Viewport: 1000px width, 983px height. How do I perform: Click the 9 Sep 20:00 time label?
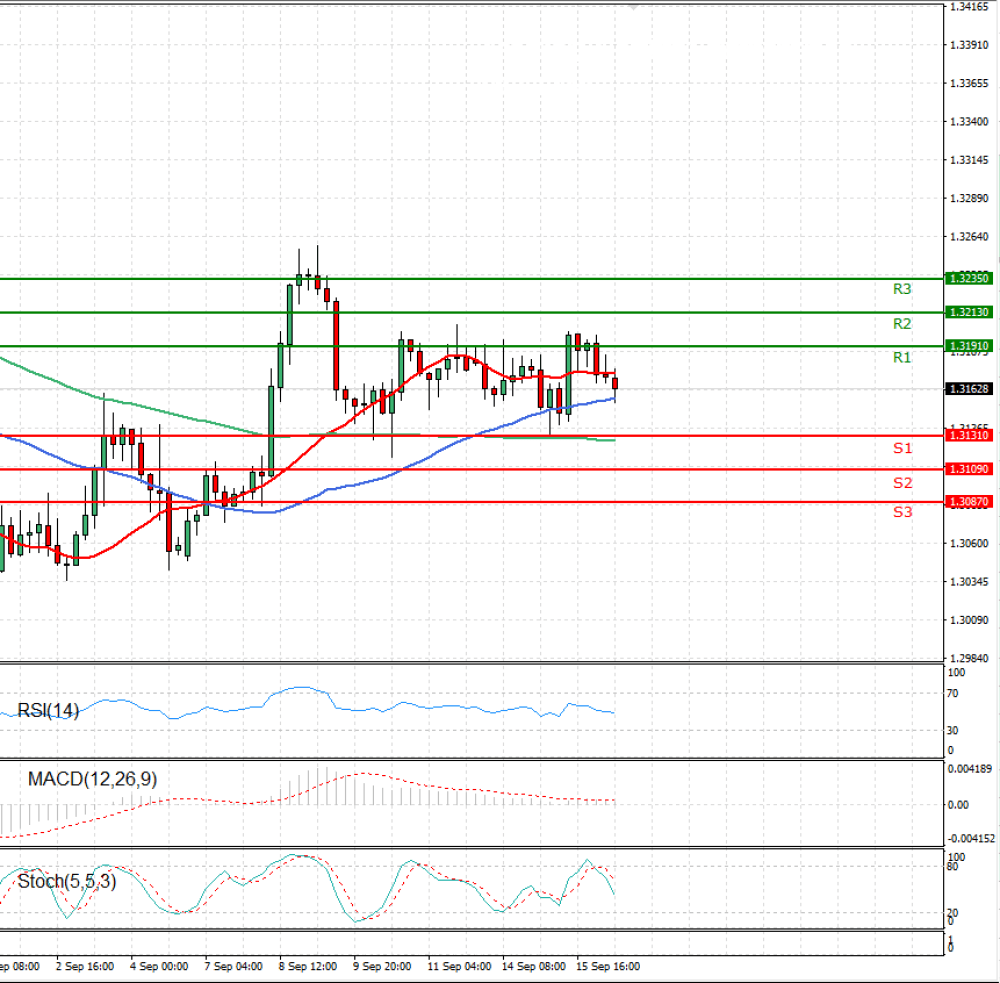click(382, 966)
